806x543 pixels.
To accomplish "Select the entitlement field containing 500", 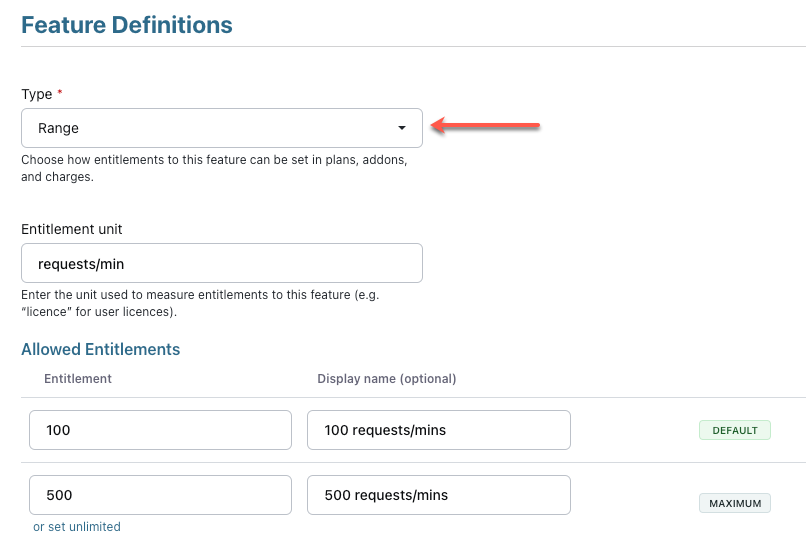I will (160, 495).
